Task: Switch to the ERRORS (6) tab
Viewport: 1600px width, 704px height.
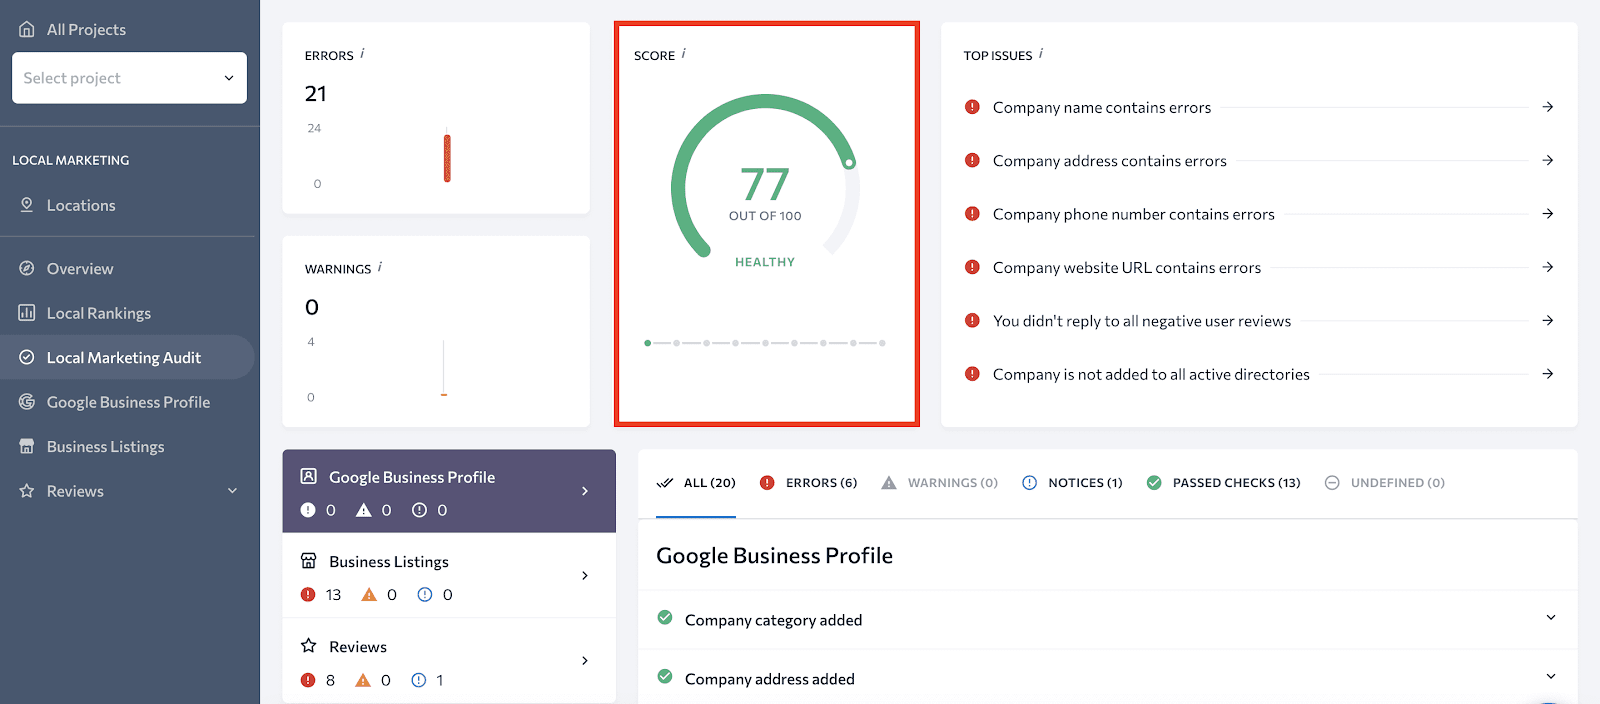Action: pyautogui.click(x=808, y=483)
